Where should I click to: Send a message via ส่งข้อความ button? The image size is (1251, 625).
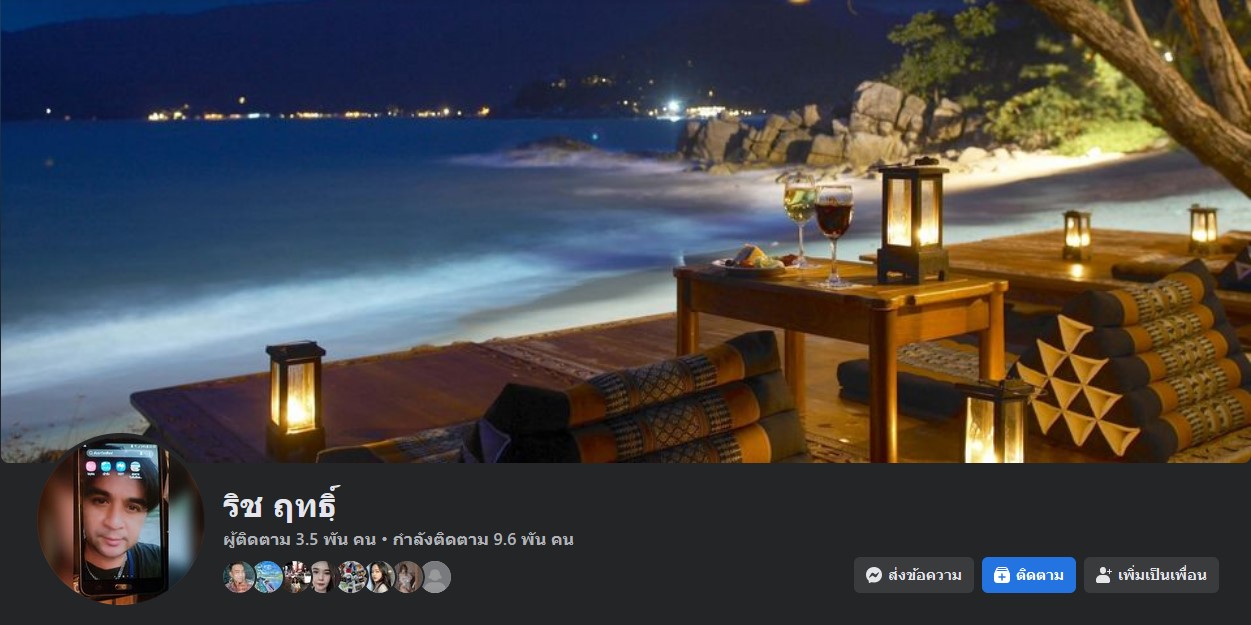point(914,575)
